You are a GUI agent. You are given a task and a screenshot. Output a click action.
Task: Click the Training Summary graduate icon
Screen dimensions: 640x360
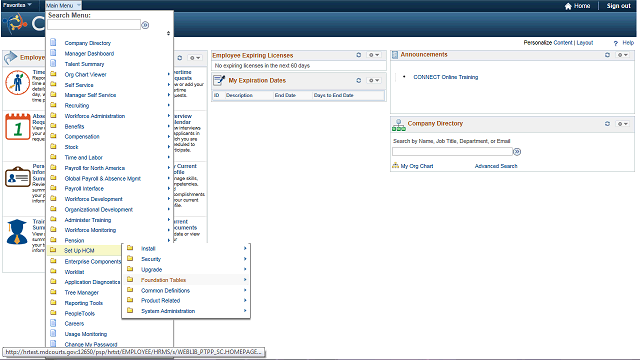coord(17,231)
